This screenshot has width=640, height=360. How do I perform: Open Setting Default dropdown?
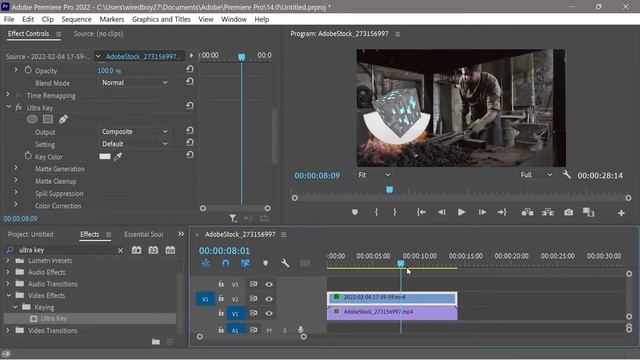[134, 144]
